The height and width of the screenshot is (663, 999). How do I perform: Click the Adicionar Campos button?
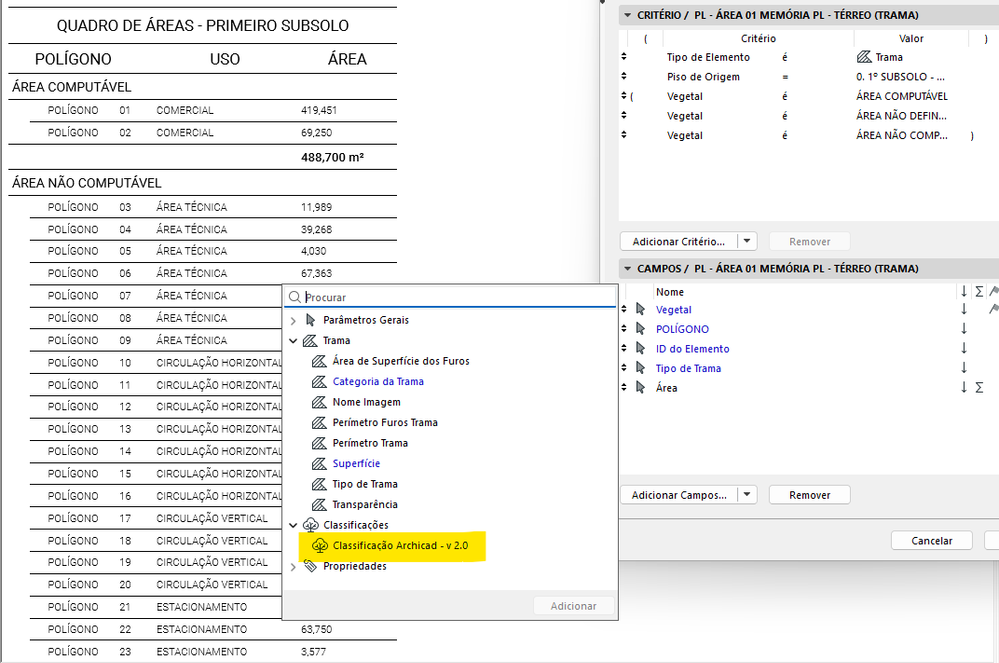point(679,495)
